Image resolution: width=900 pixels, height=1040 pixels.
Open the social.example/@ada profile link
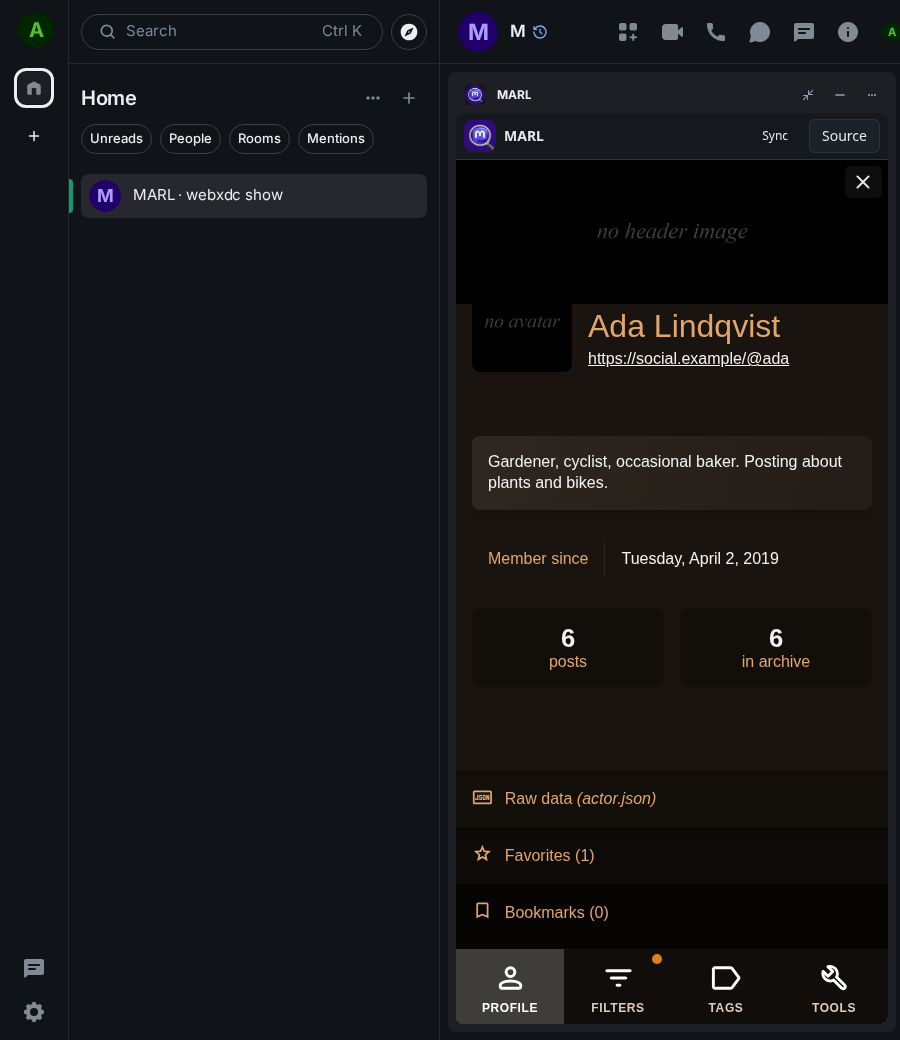(688, 358)
